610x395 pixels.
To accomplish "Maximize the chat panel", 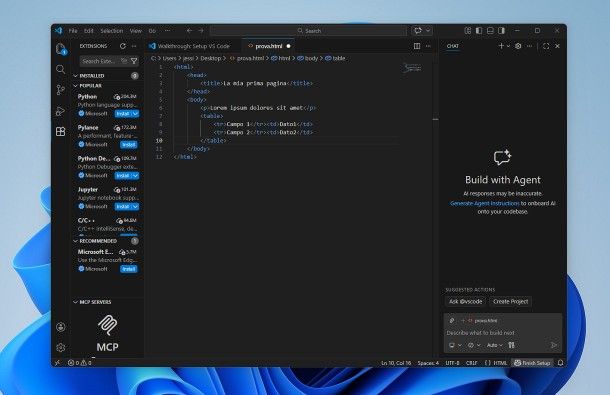I will coord(546,46).
